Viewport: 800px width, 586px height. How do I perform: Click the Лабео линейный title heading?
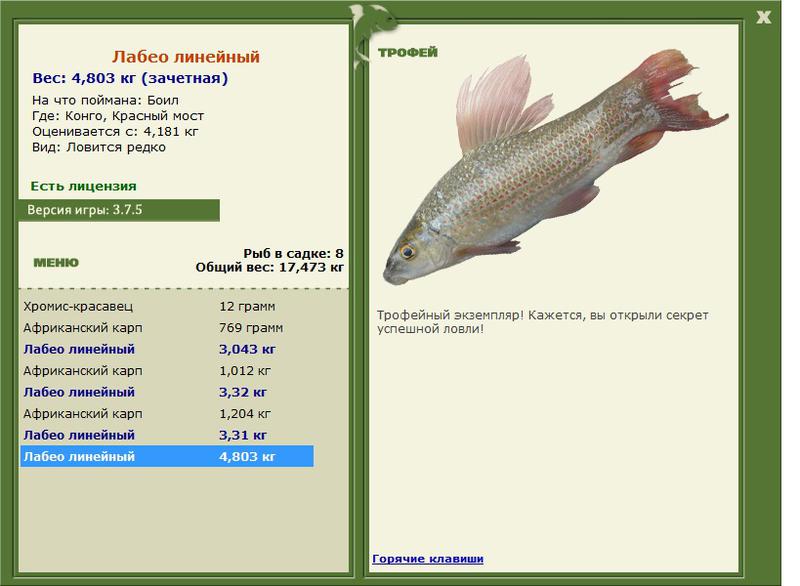pos(186,57)
